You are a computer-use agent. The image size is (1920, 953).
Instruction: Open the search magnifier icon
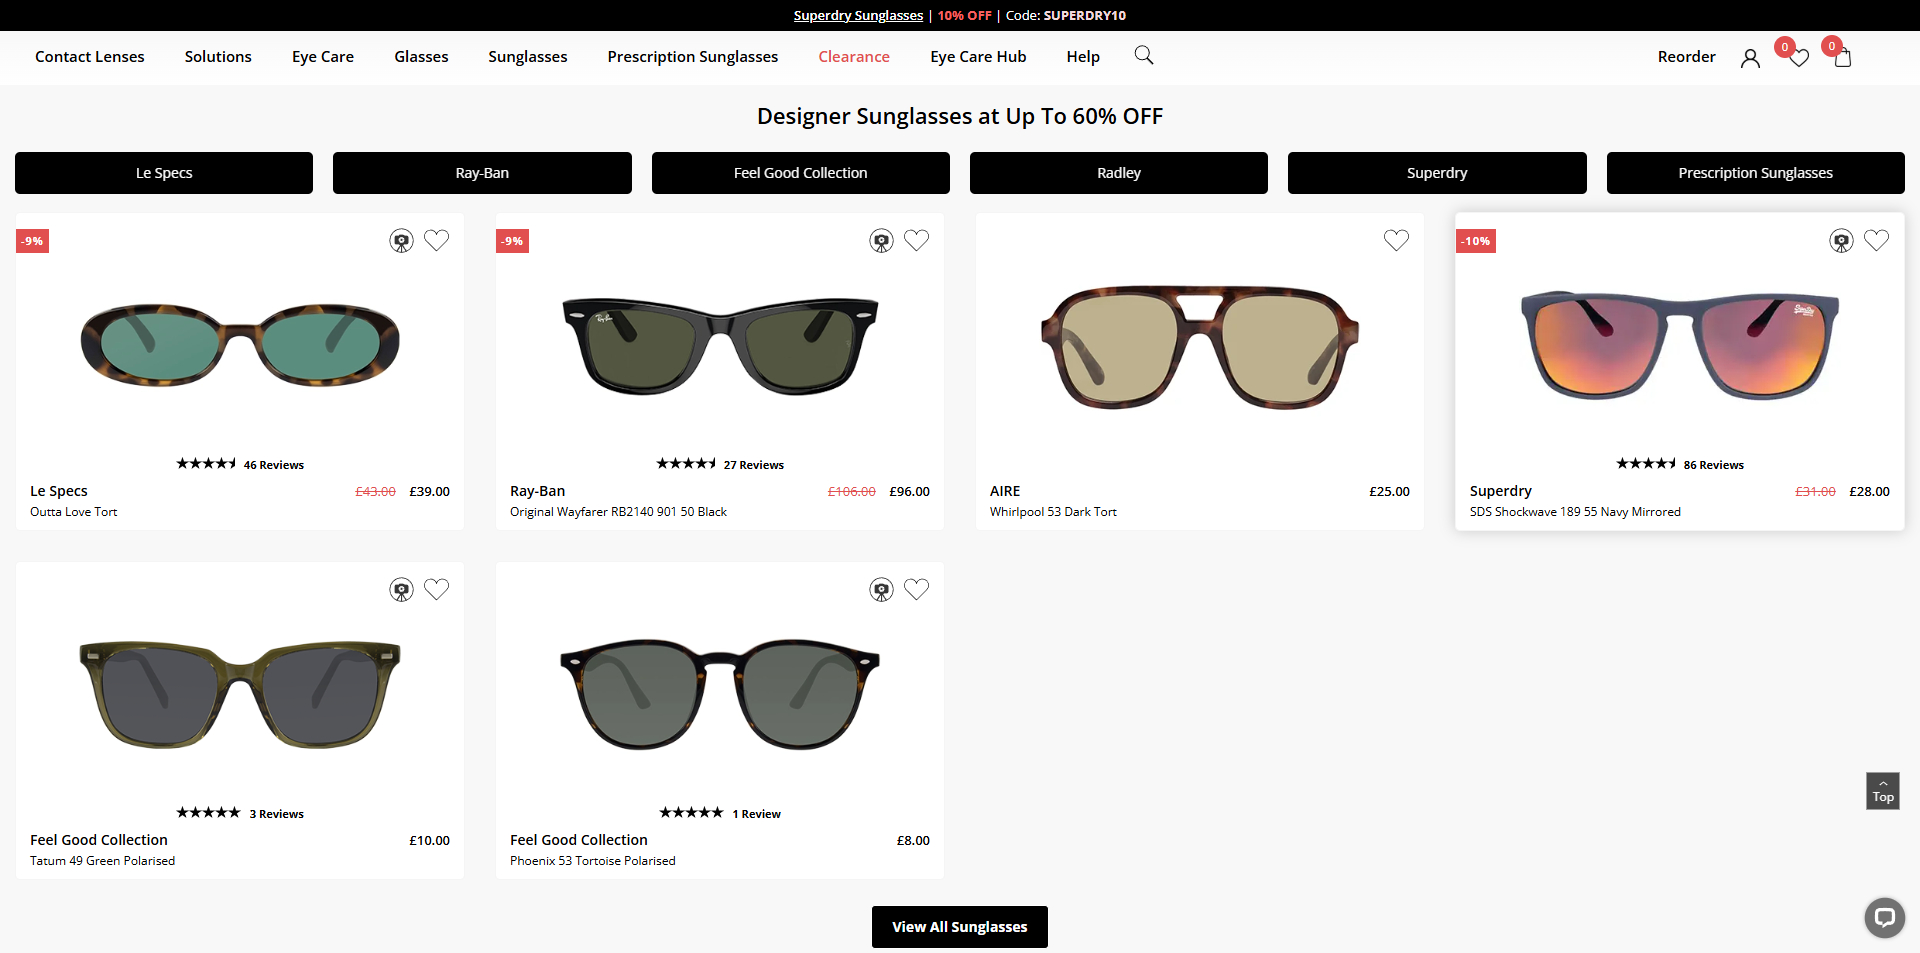click(x=1144, y=55)
